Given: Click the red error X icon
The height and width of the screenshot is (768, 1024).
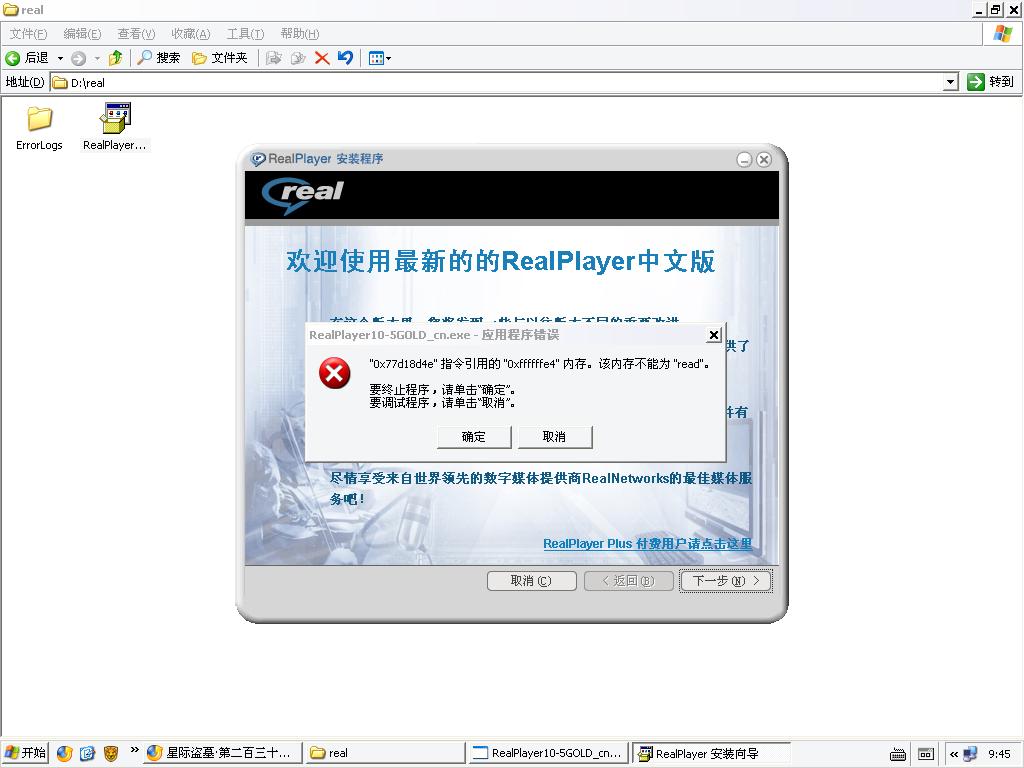Looking at the screenshot, I should pyautogui.click(x=334, y=373).
